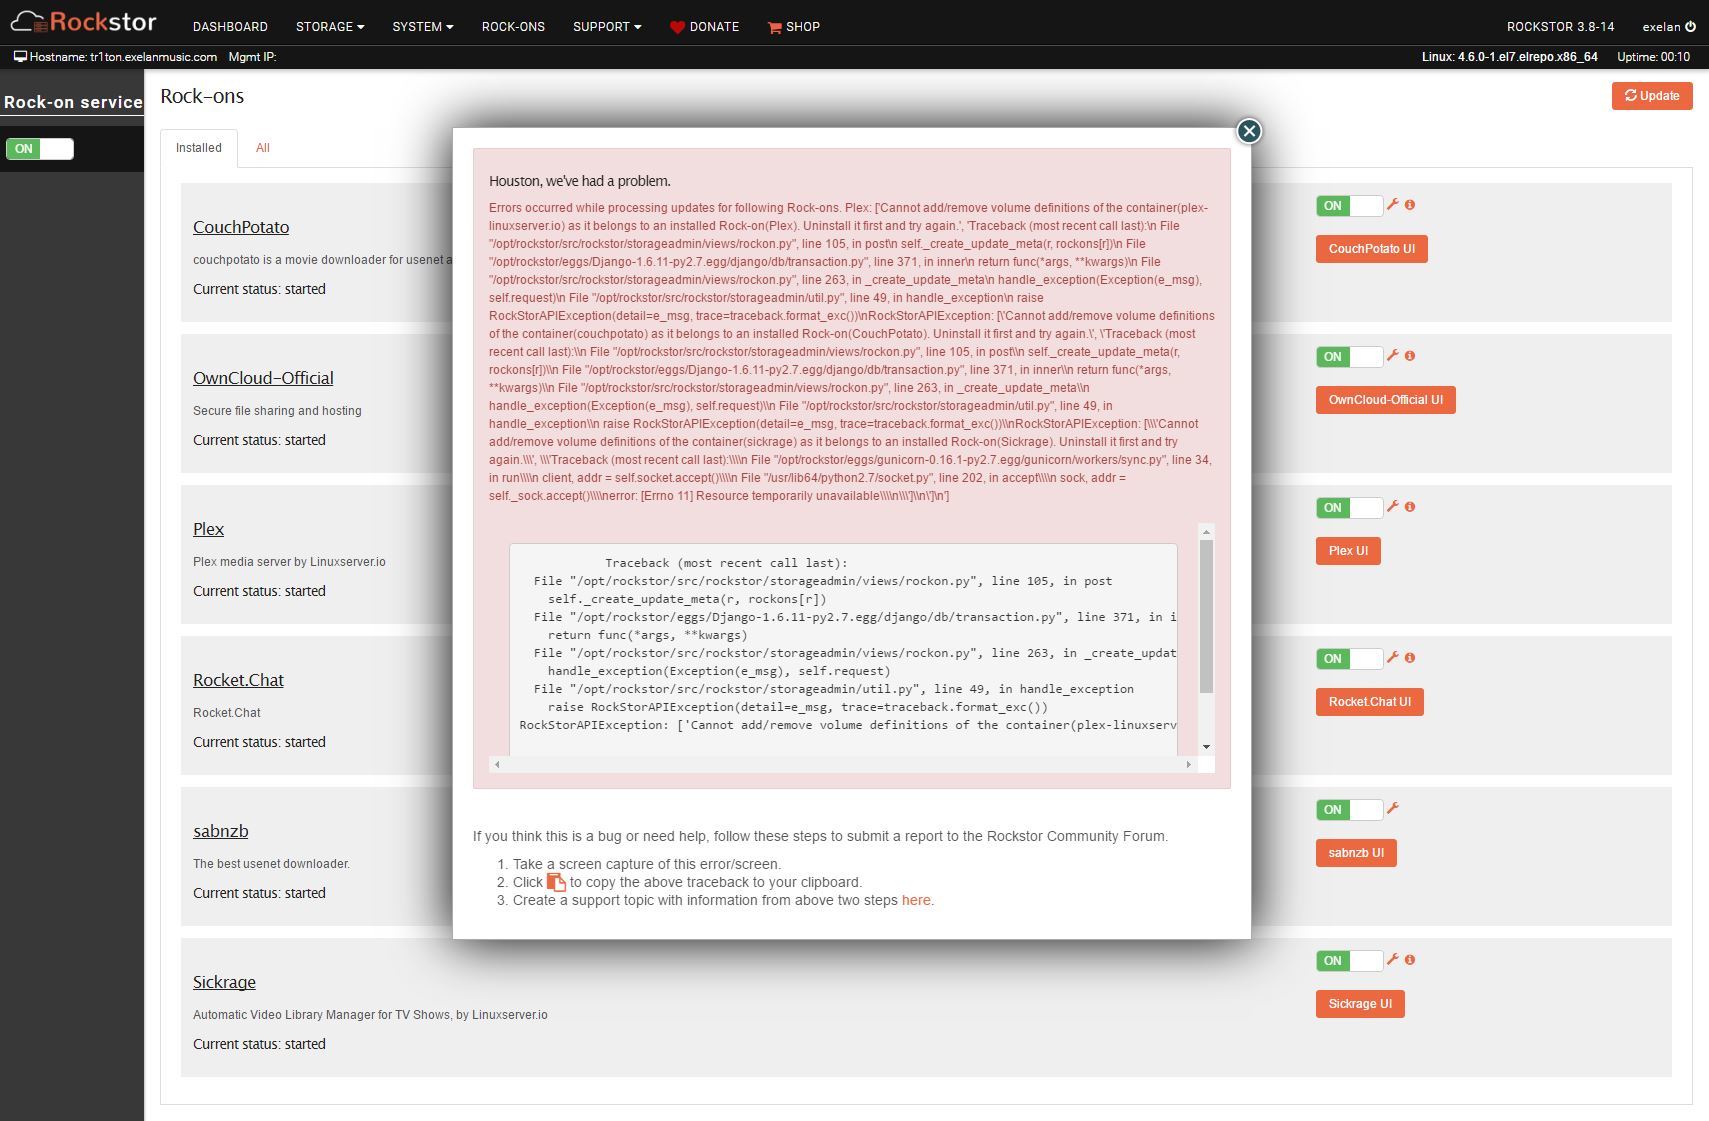
Task: Open sabnzb settings wrench icon
Action: coord(1392,808)
